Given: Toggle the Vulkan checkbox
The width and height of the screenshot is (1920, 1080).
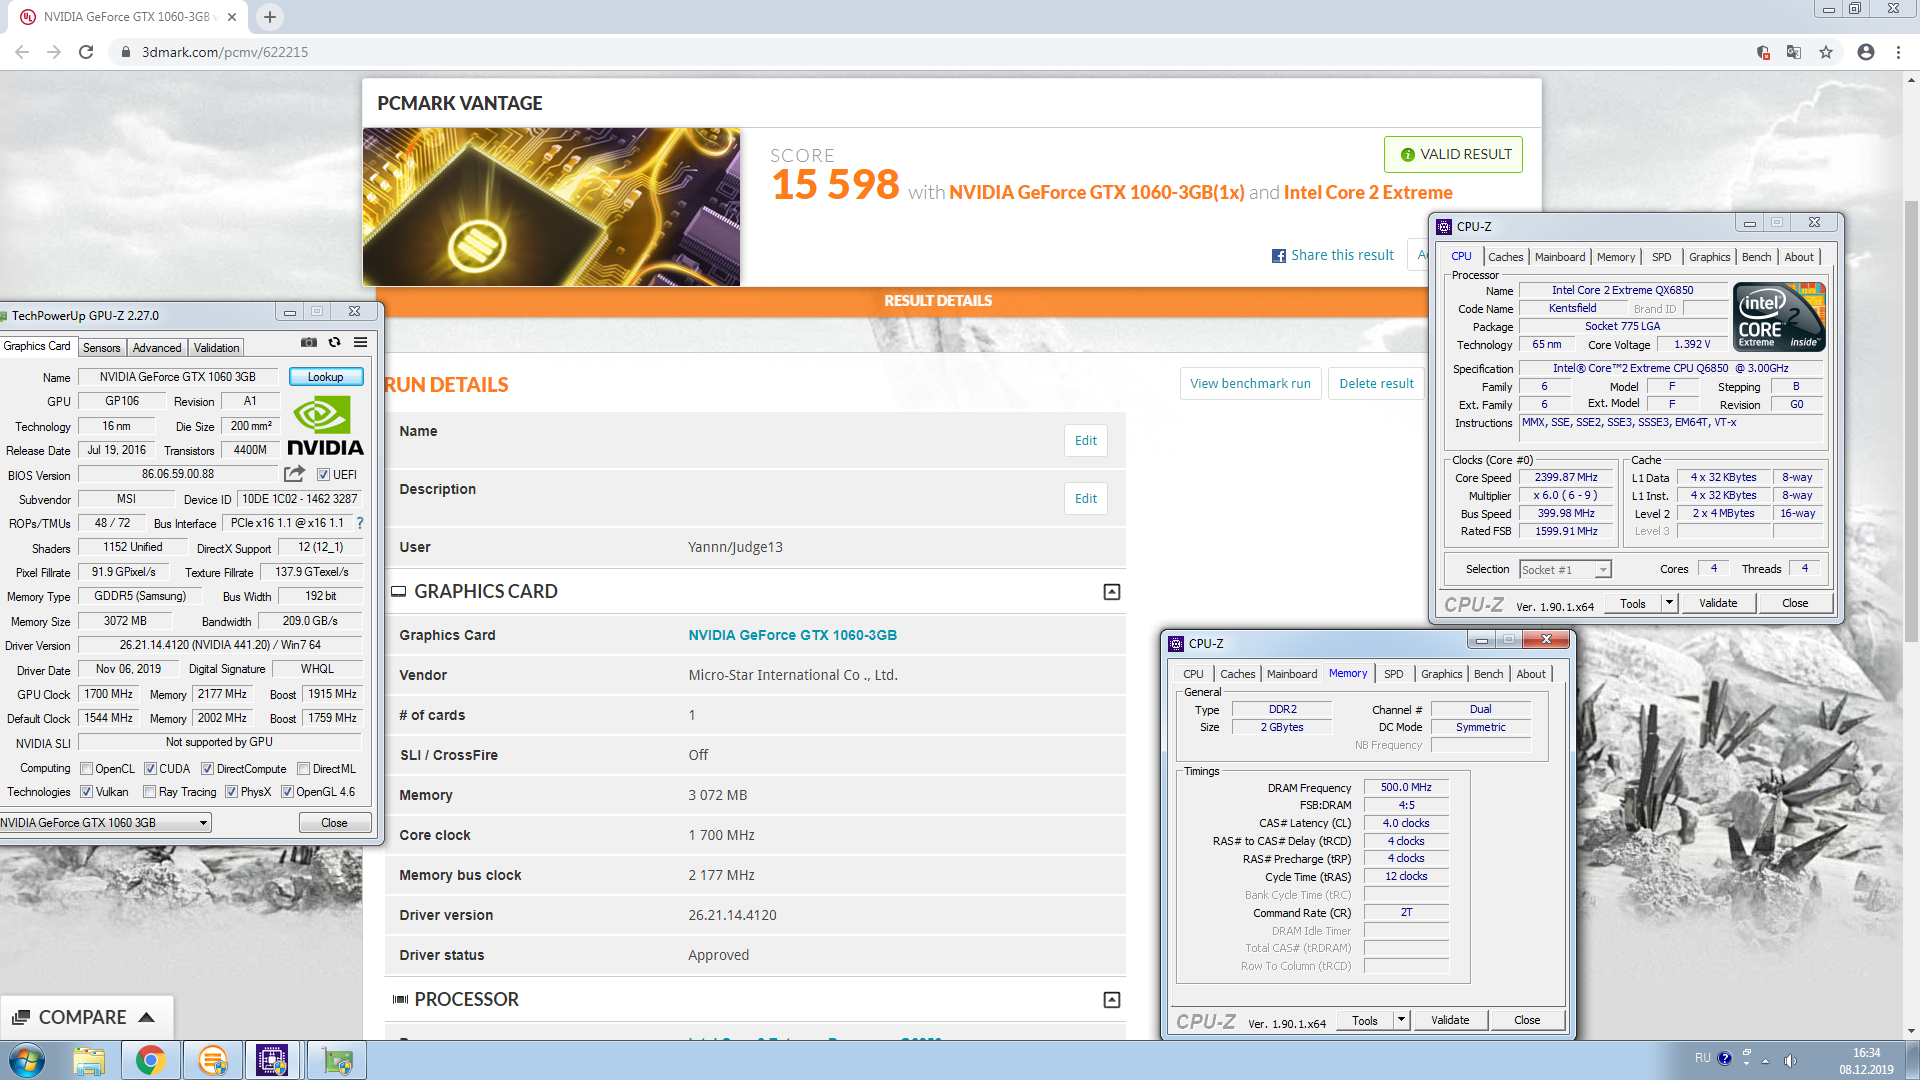Looking at the screenshot, I should pyautogui.click(x=87, y=792).
